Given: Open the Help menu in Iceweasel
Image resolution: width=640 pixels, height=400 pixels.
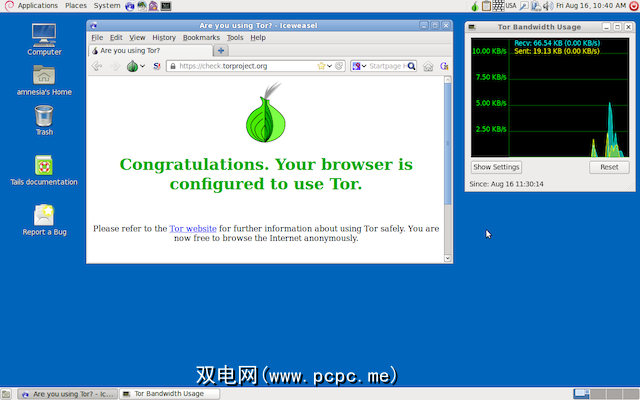Looking at the screenshot, I should click(258, 38).
